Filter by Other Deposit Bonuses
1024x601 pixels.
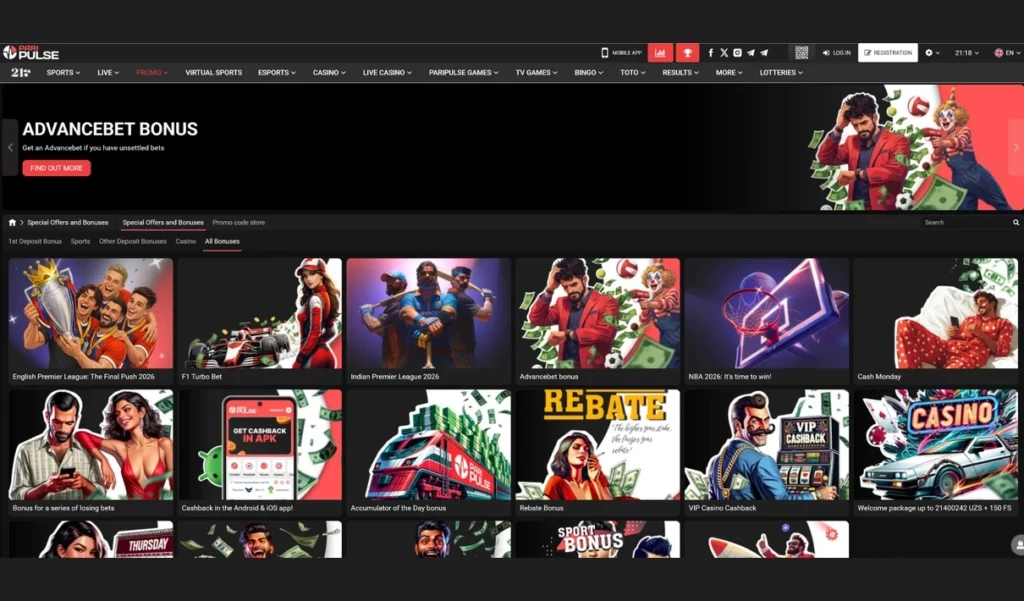(x=133, y=242)
